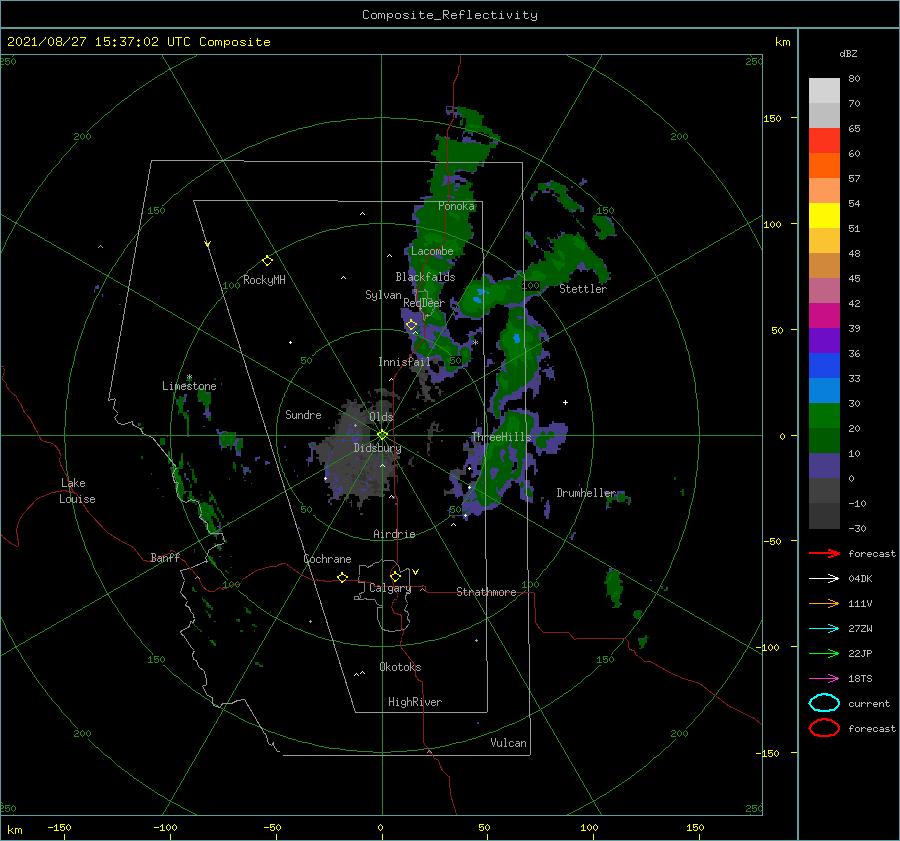Click the Blackfalds label
900x841 pixels.
[425, 277]
